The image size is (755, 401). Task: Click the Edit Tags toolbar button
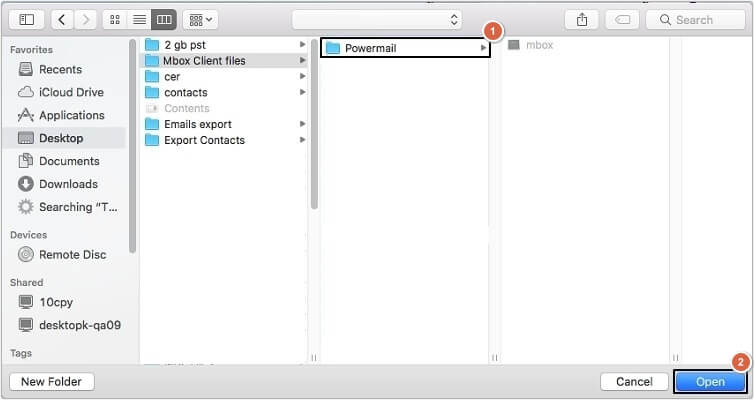pos(623,20)
